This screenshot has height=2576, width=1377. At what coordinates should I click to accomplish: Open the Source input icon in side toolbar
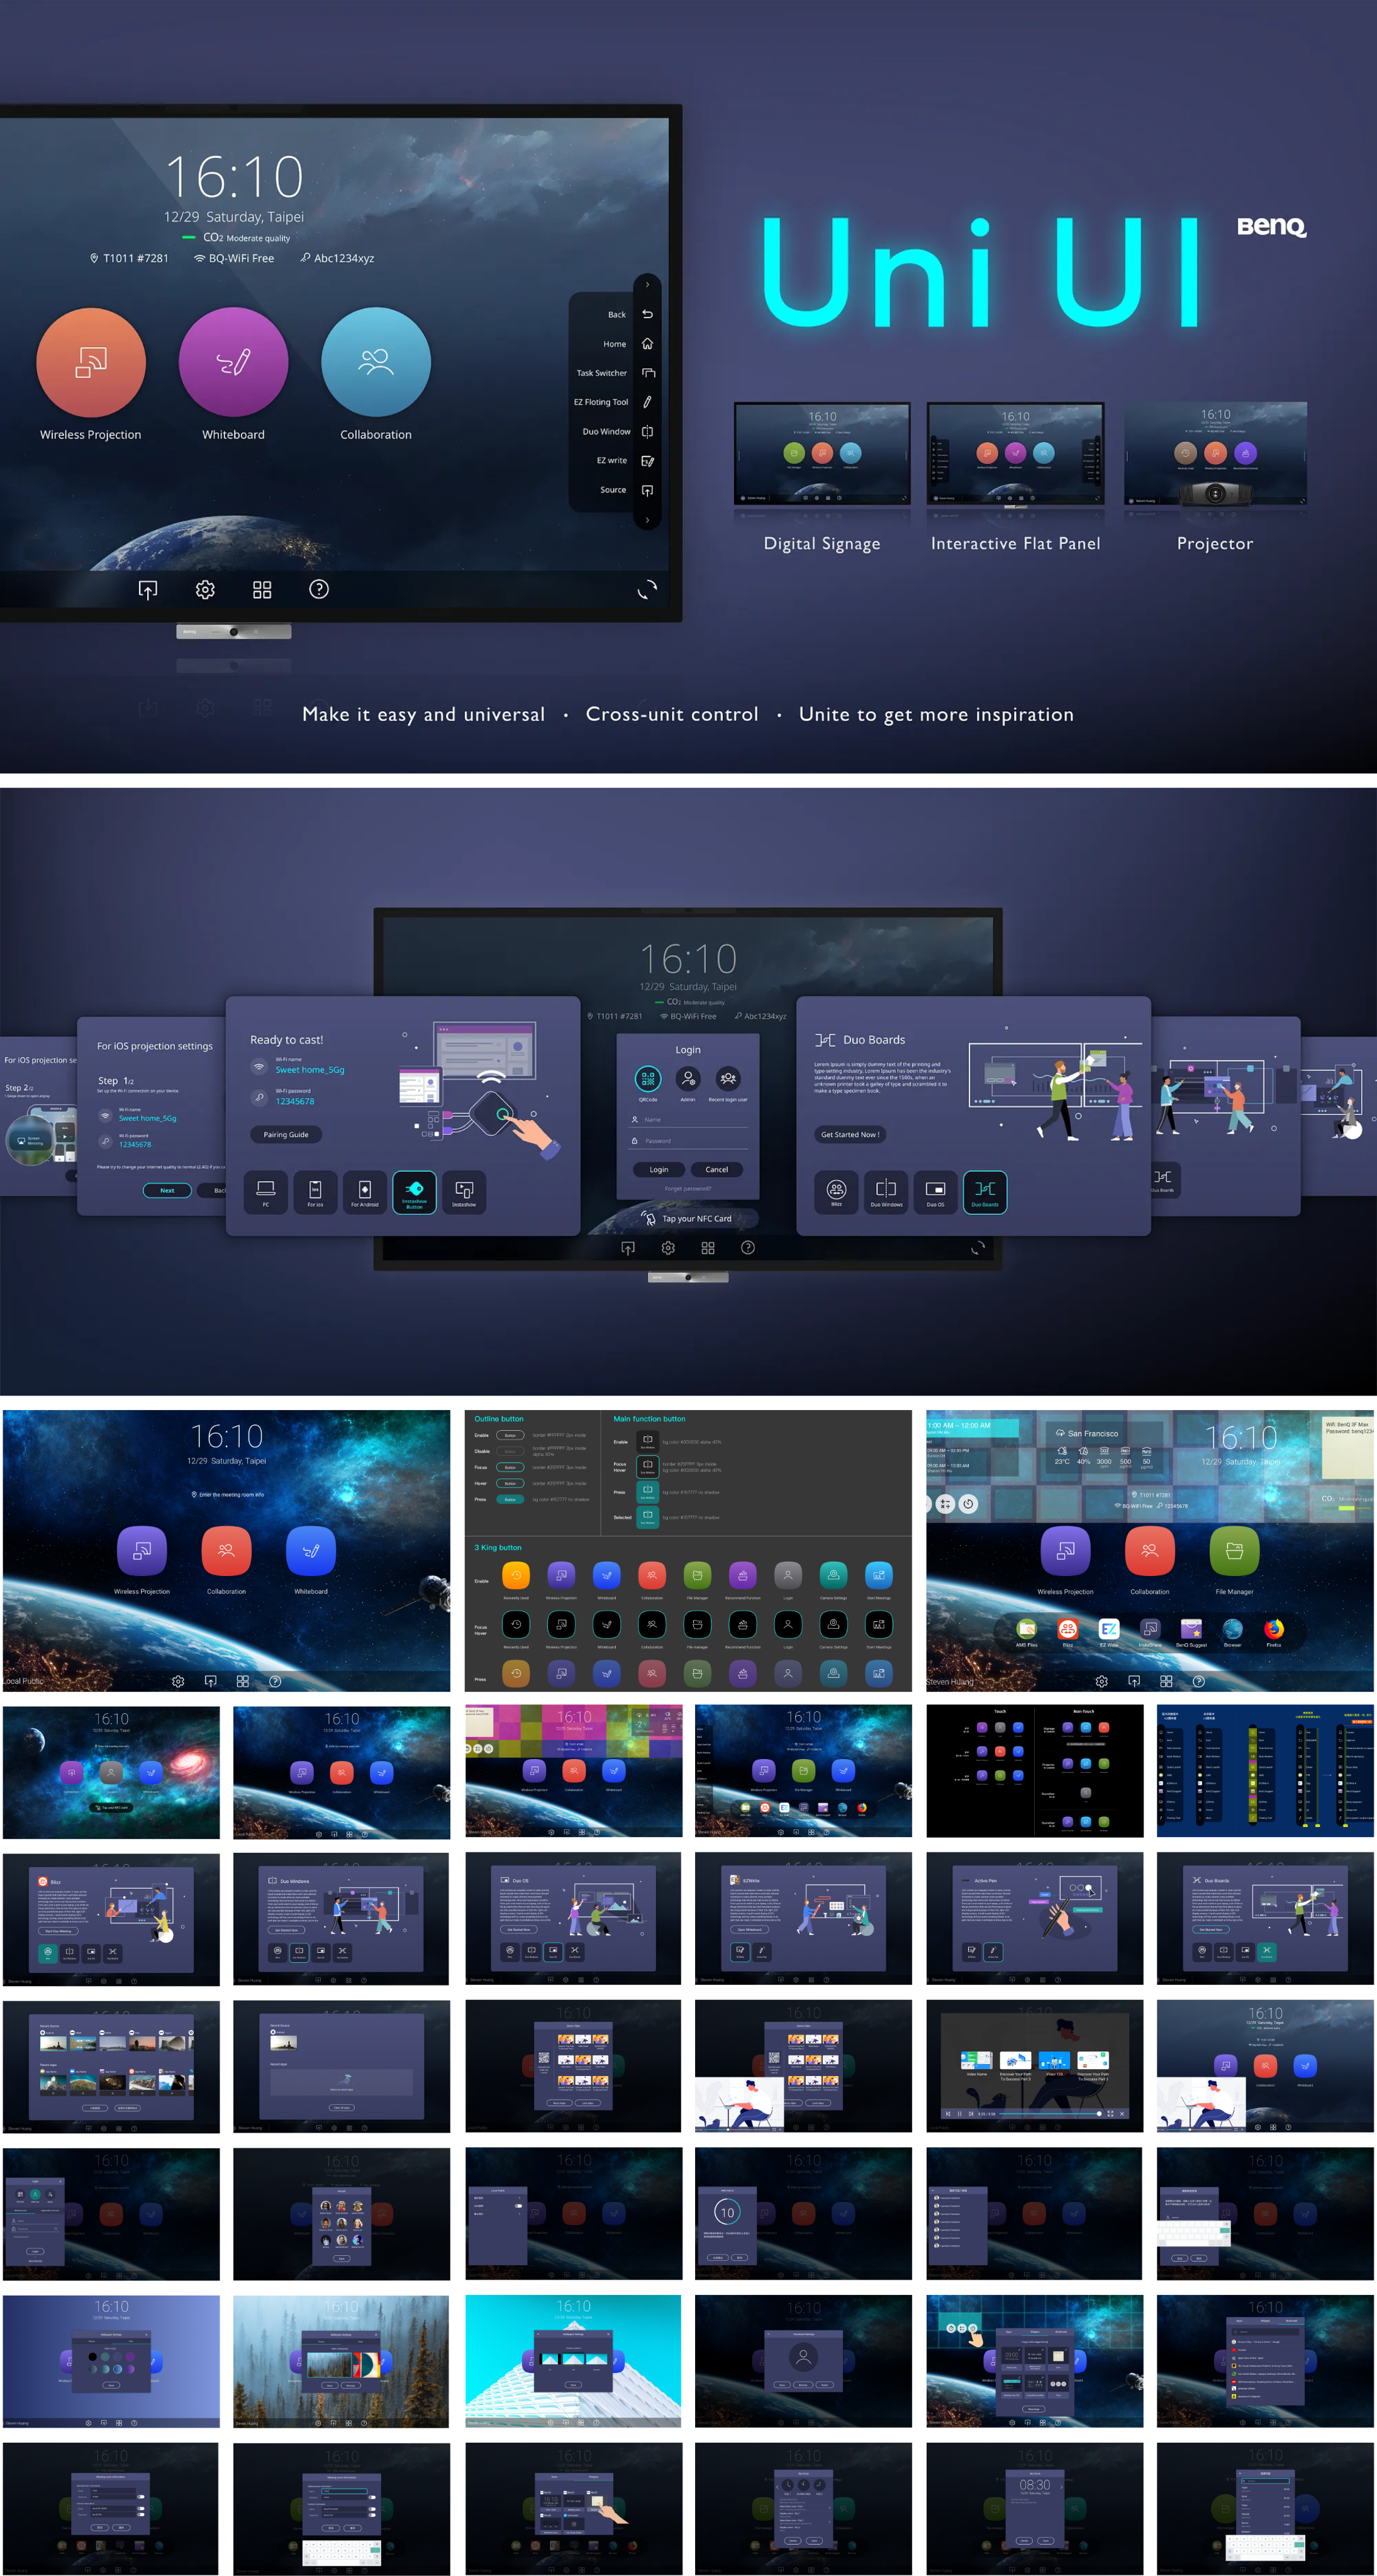[x=648, y=490]
